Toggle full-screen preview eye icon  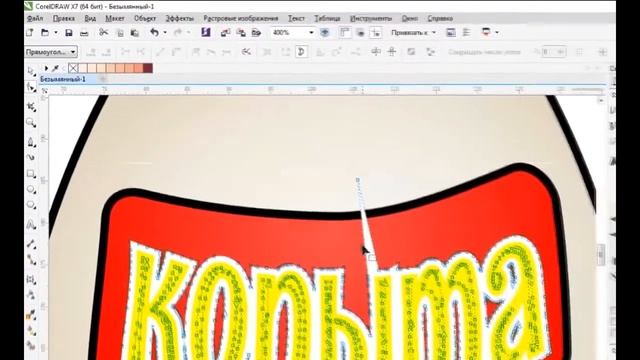[325, 33]
